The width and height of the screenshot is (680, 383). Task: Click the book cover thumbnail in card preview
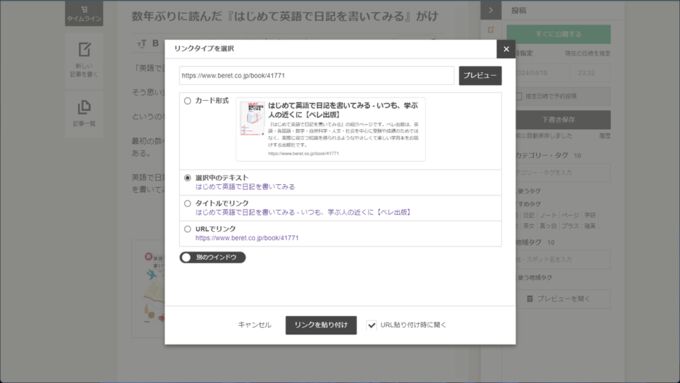click(252, 118)
